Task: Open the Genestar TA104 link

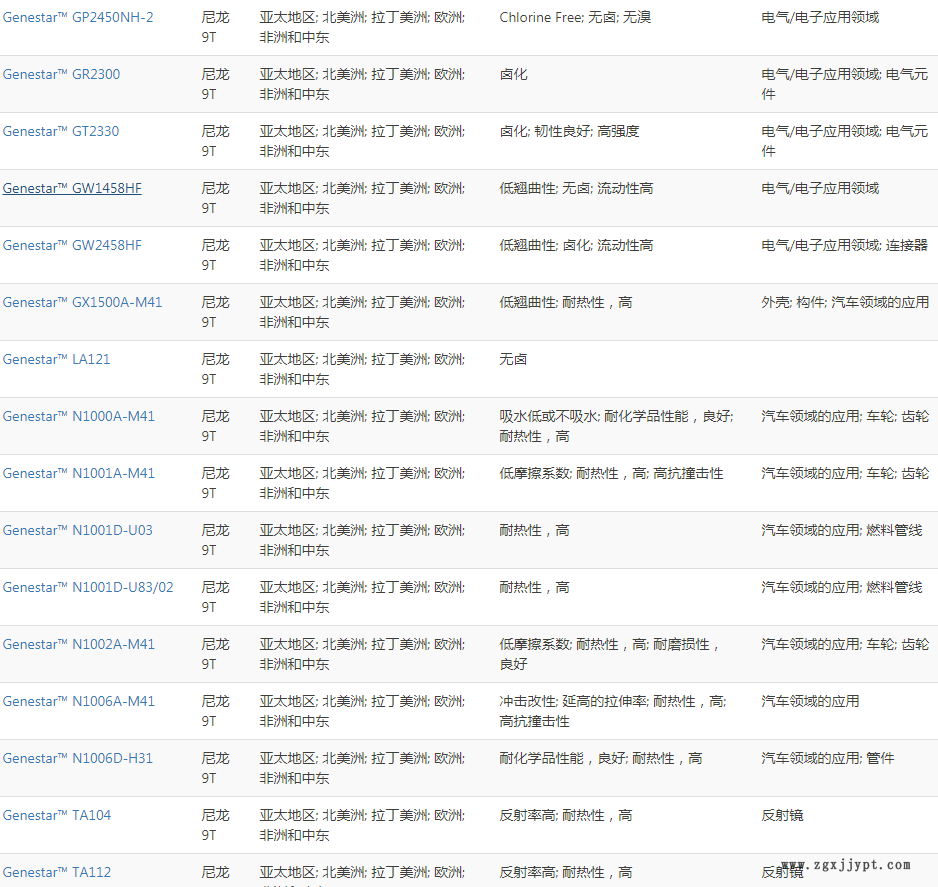Action: tap(57, 815)
